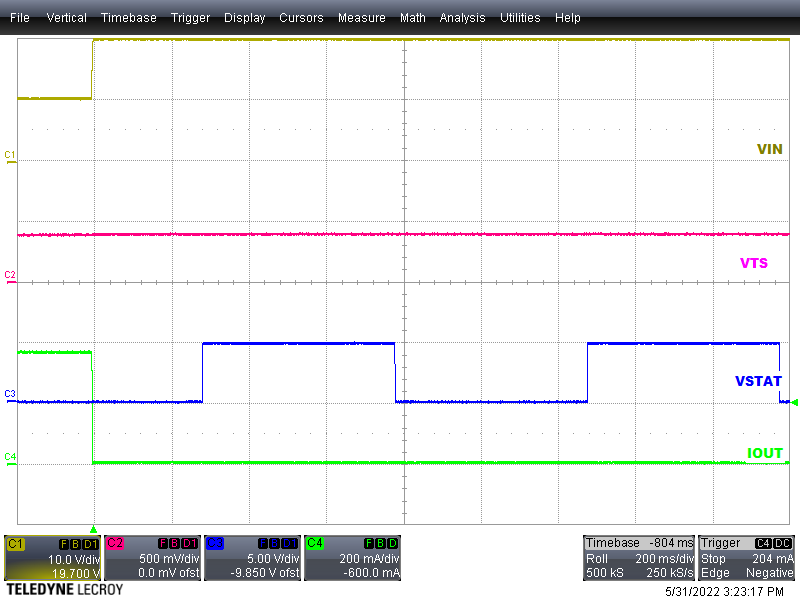Image resolution: width=800 pixels, height=600 pixels.
Task: Open the C1 channel descriptor box
Action: coord(52,558)
